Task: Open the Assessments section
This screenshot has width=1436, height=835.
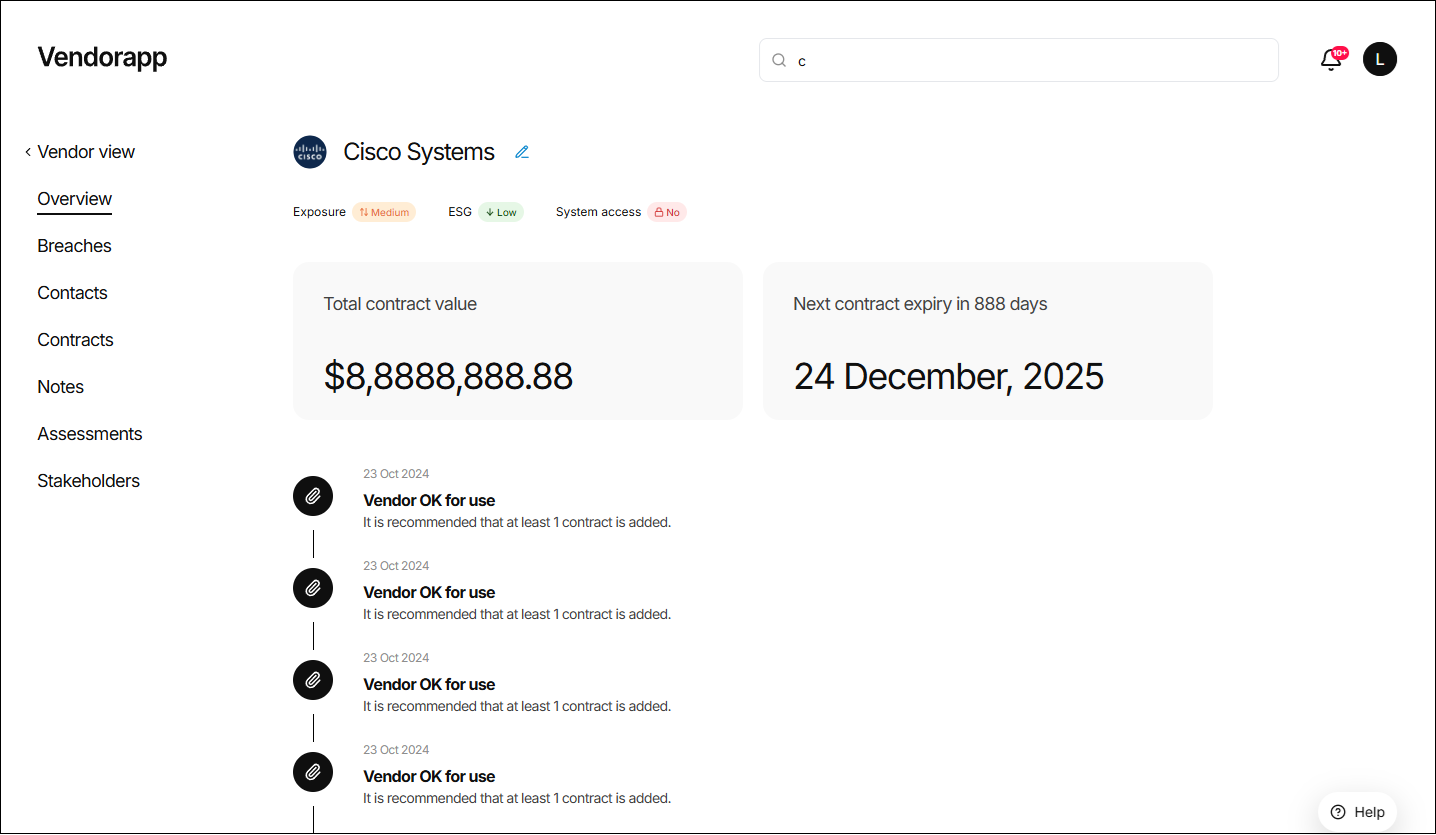Action: tap(90, 434)
